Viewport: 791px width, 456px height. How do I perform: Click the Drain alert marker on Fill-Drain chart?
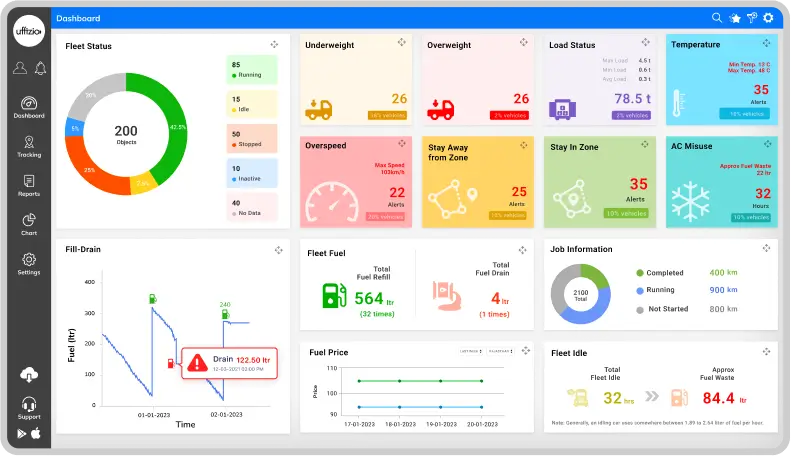[x=196, y=363]
